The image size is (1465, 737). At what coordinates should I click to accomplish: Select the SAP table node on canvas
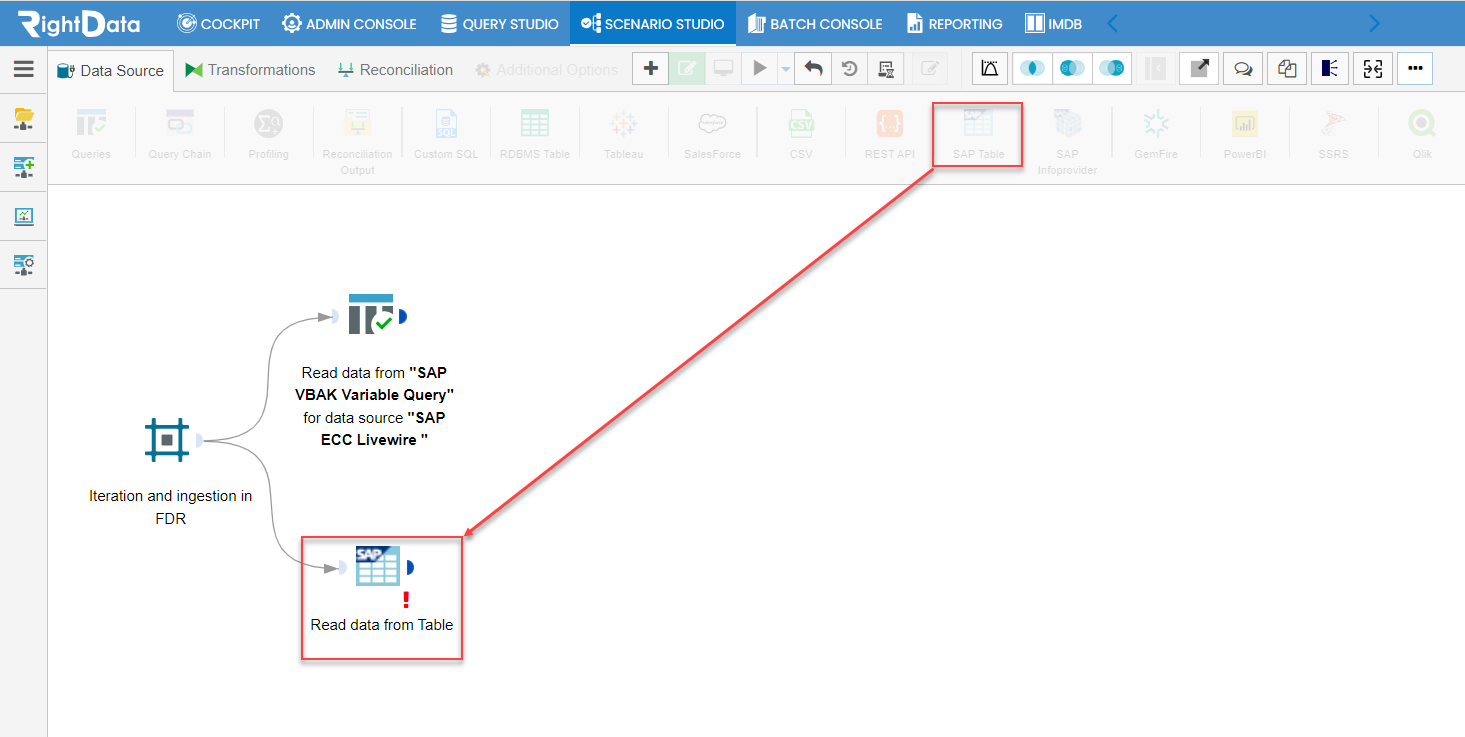(378, 566)
